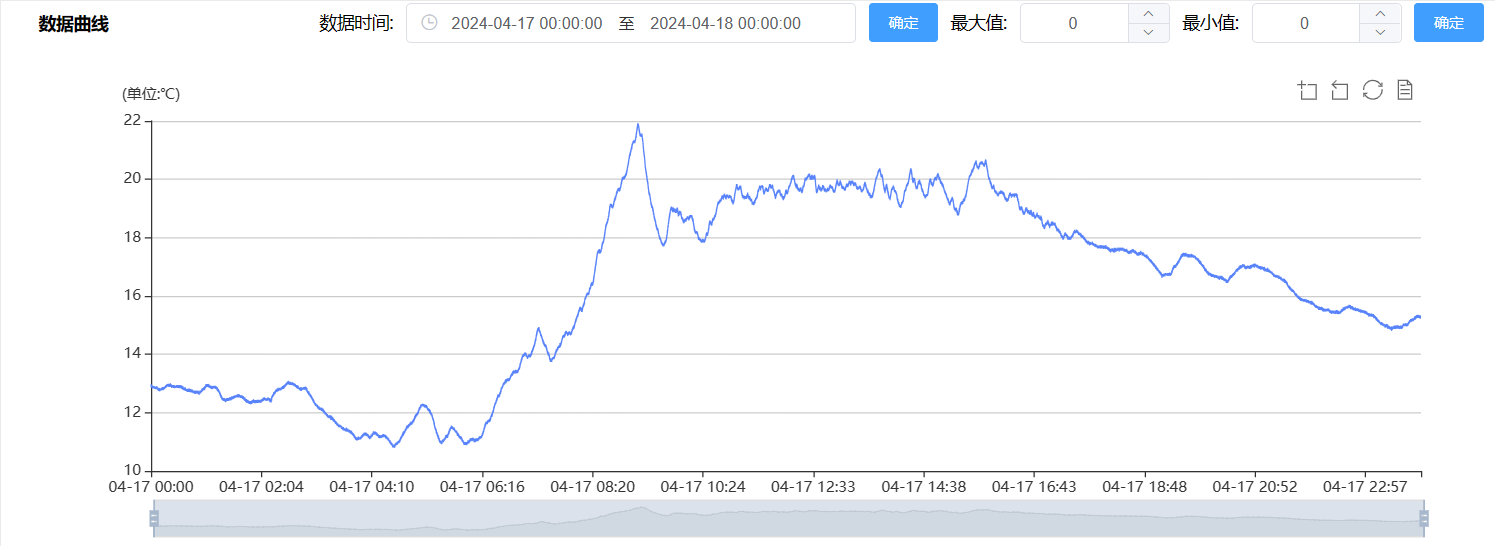Open the data view document icon
Screen dimensions: 1495x546
tap(1405, 90)
